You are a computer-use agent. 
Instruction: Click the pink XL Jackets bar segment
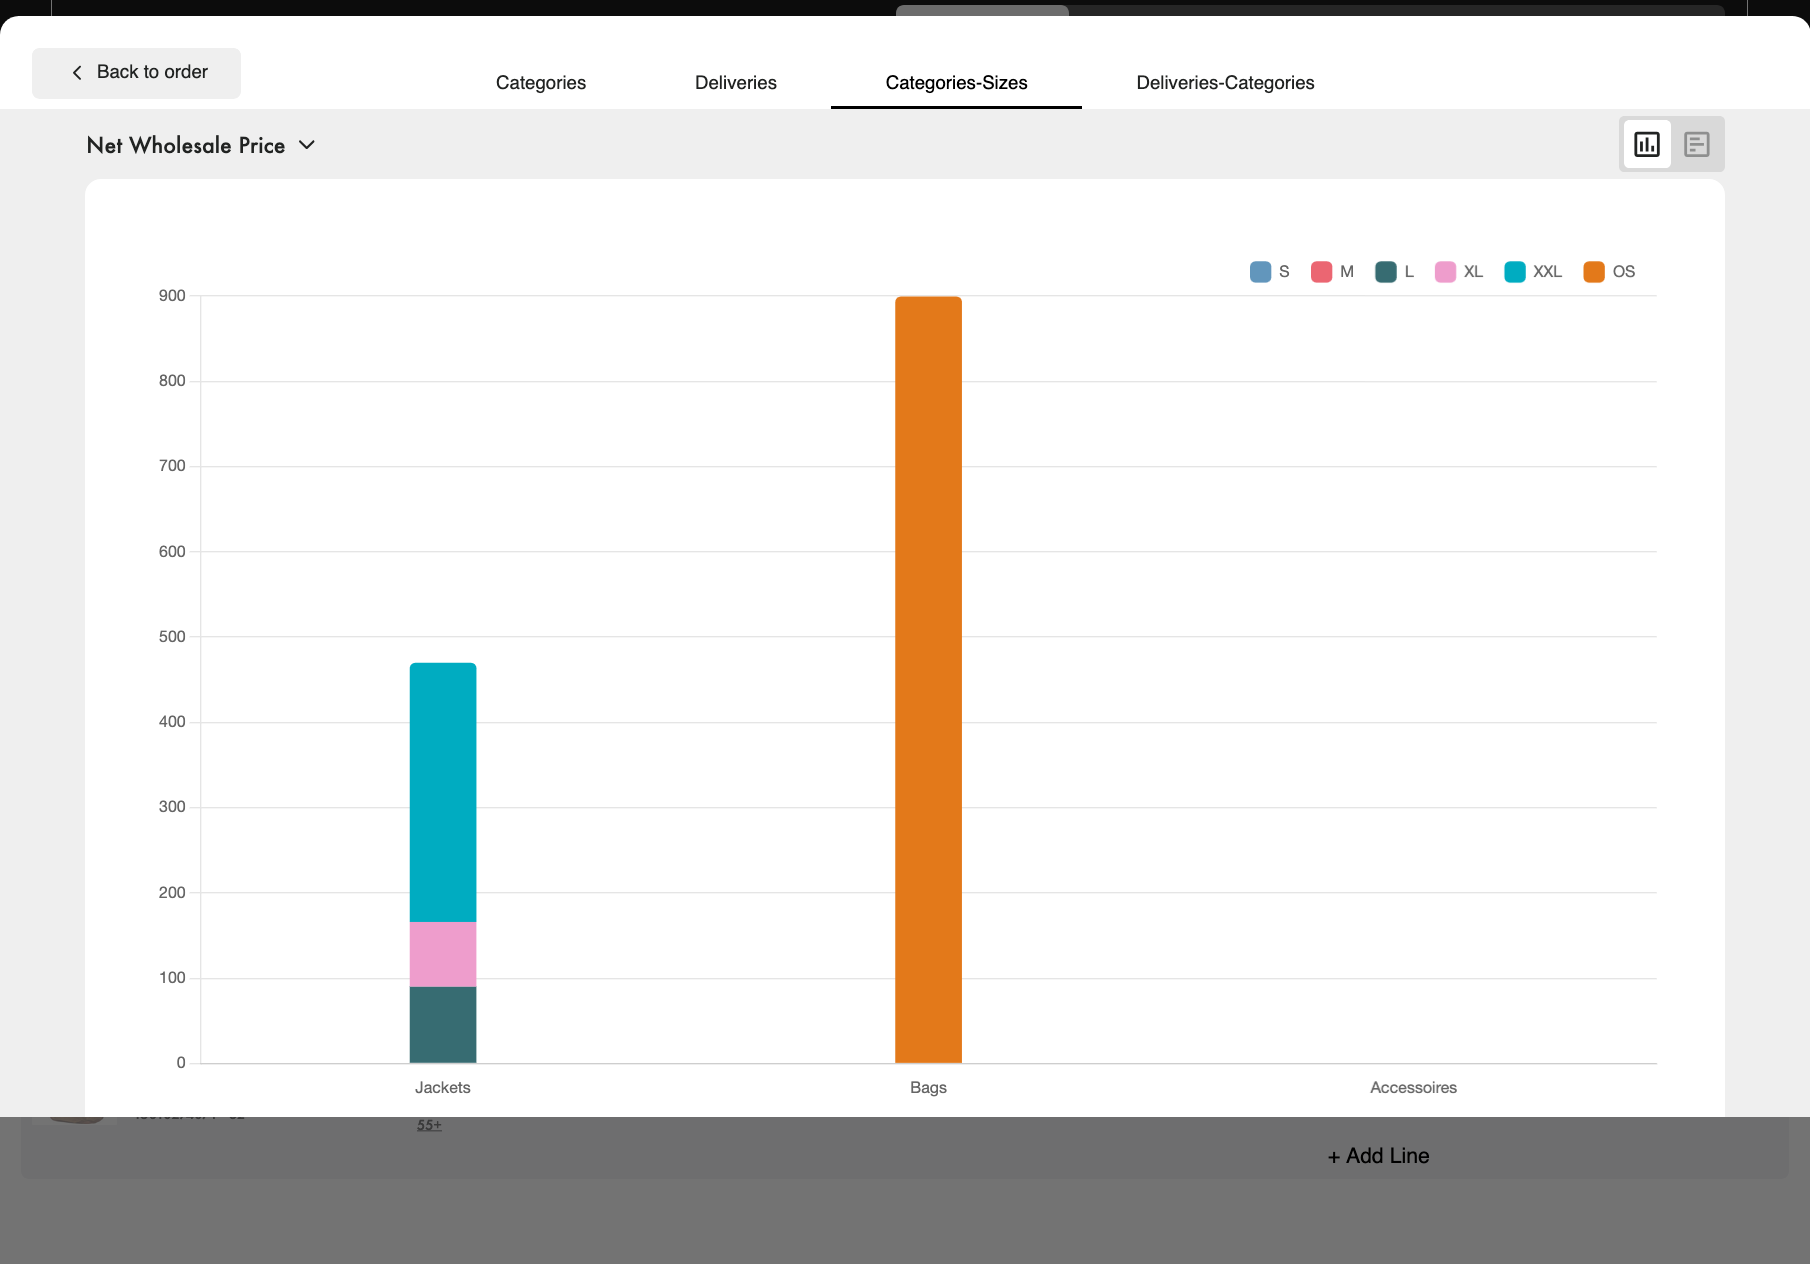click(443, 954)
